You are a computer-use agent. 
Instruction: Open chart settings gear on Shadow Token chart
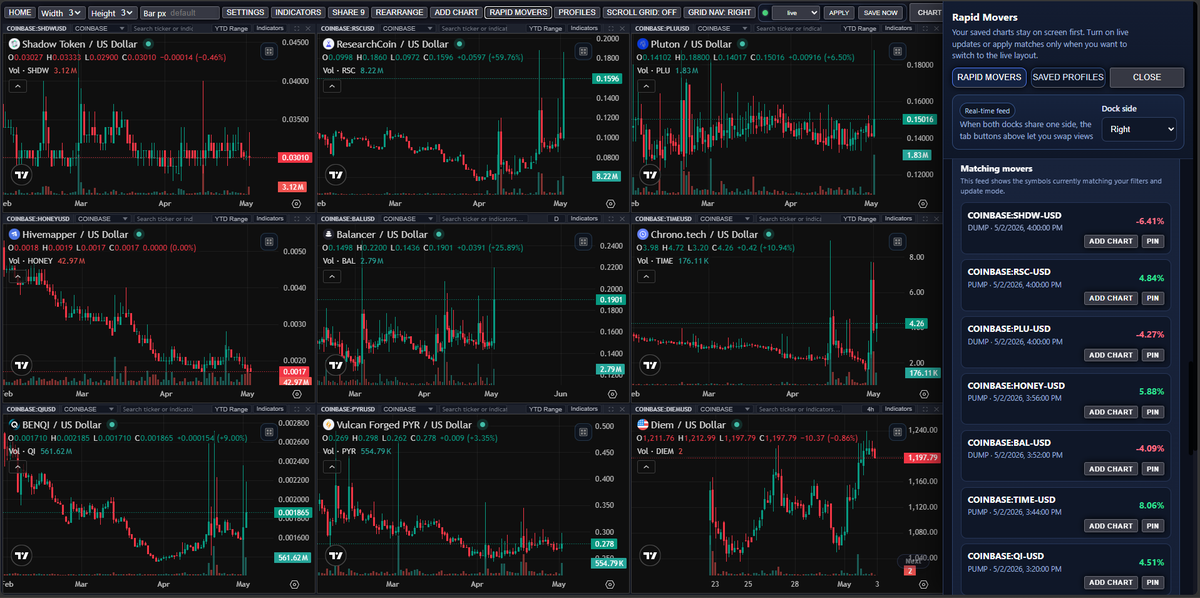pyautogui.click(x=296, y=202)
